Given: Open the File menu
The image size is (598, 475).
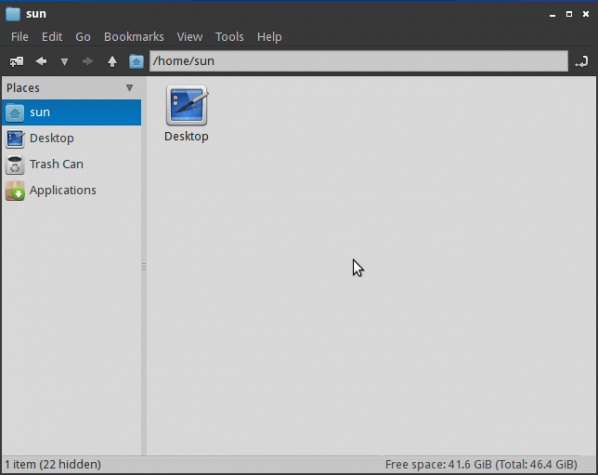Looking at the screenshot, I should tap(19, 37).
